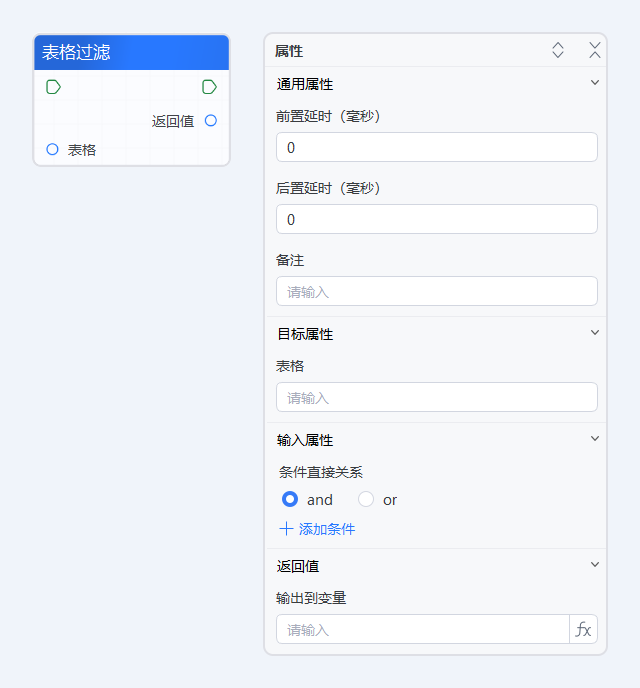The height and width of the screenshot is (688, 640).
Task: Select the "or" radio button
Action: 366,499
